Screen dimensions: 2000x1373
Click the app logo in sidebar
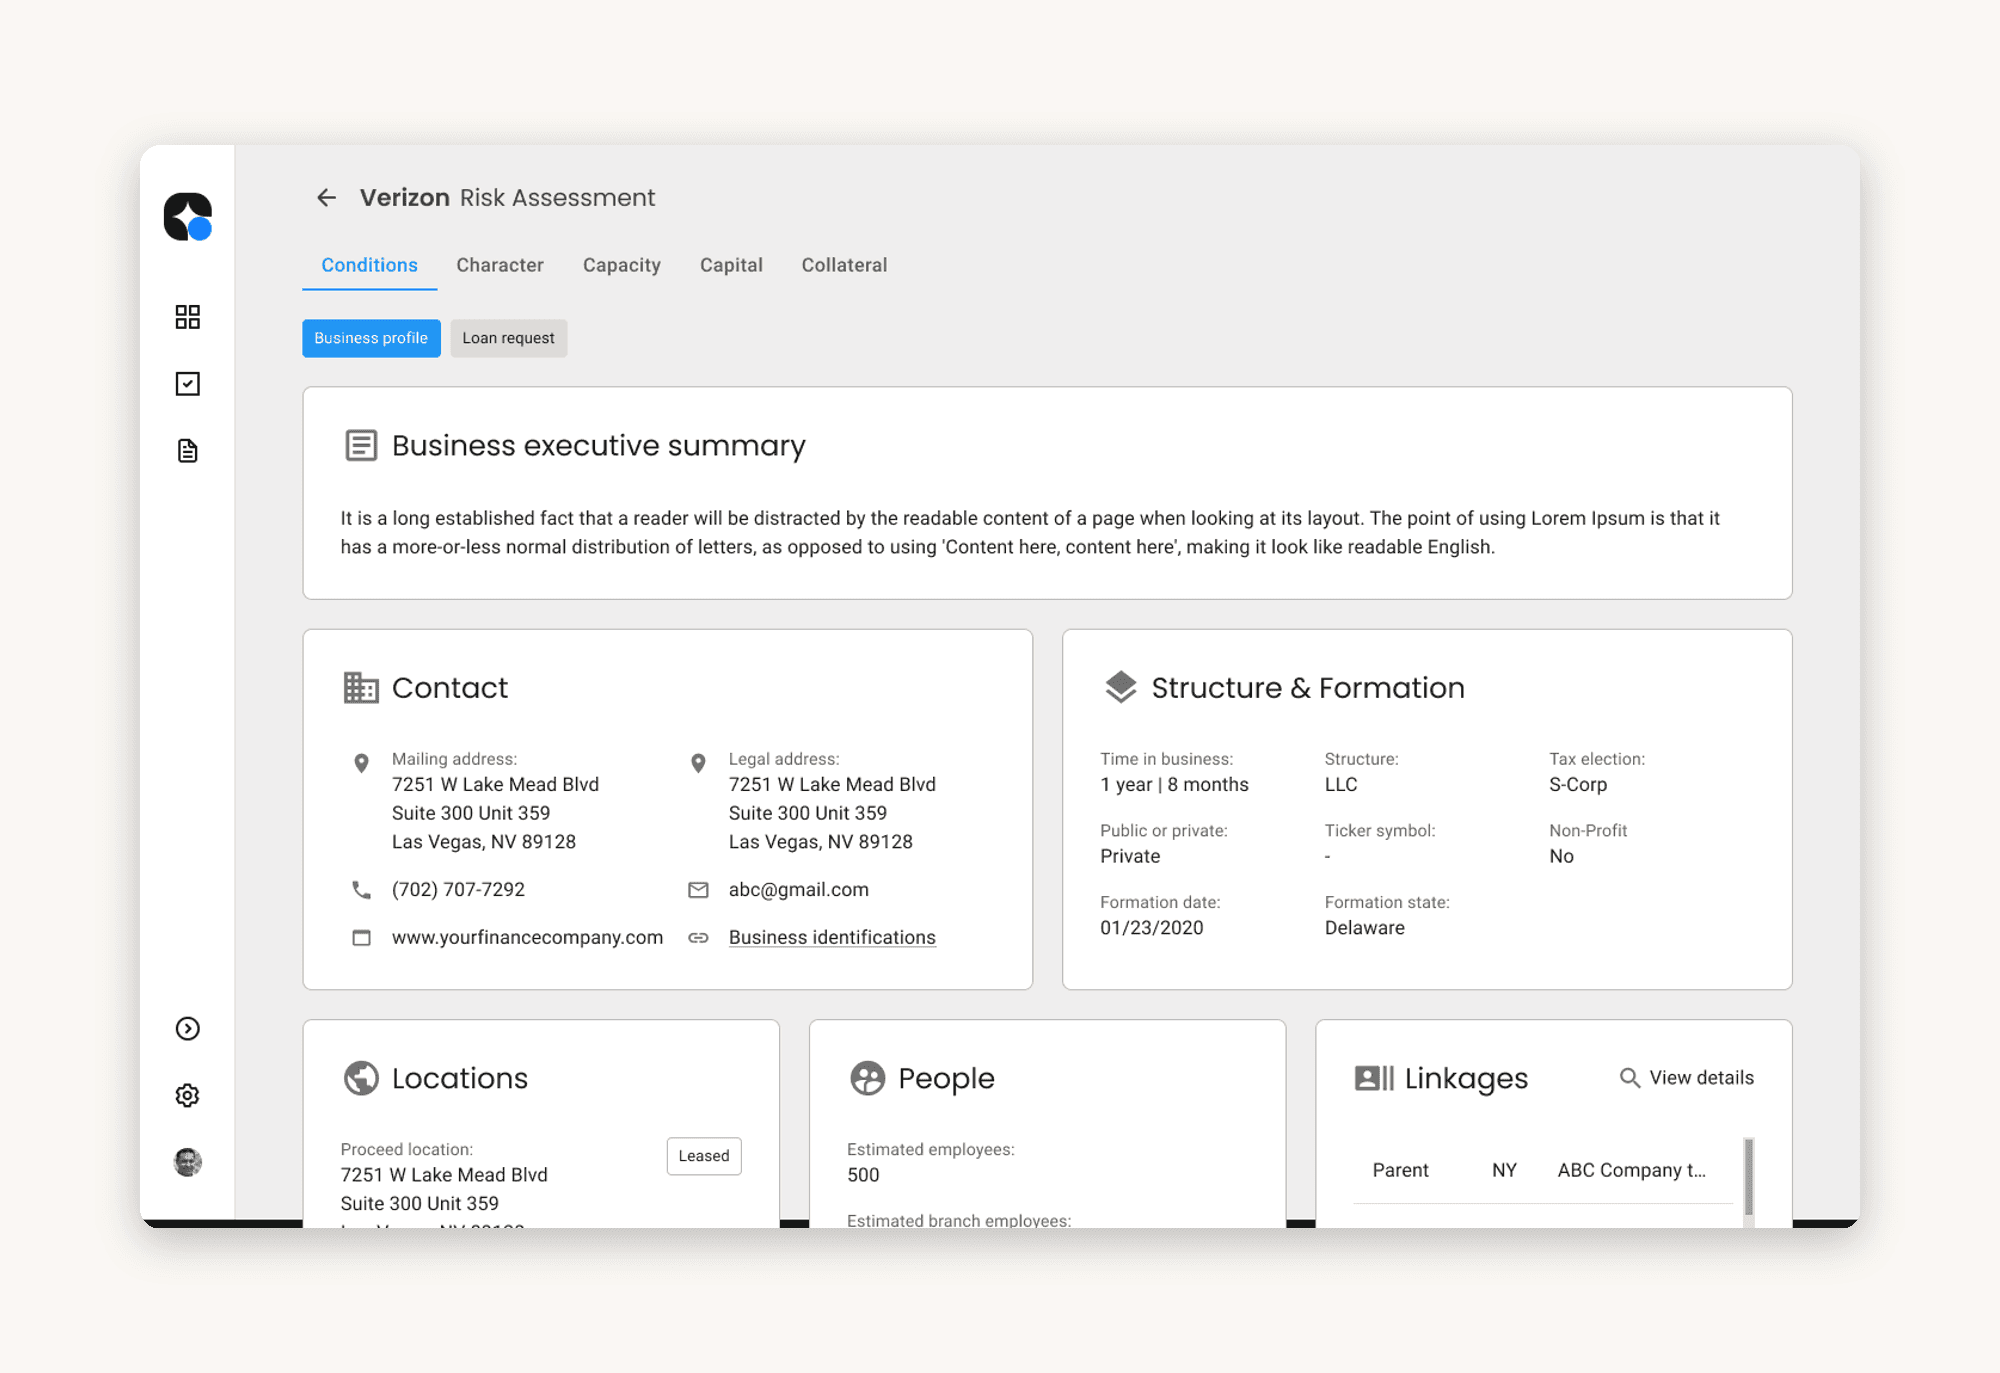click(188, 216)
